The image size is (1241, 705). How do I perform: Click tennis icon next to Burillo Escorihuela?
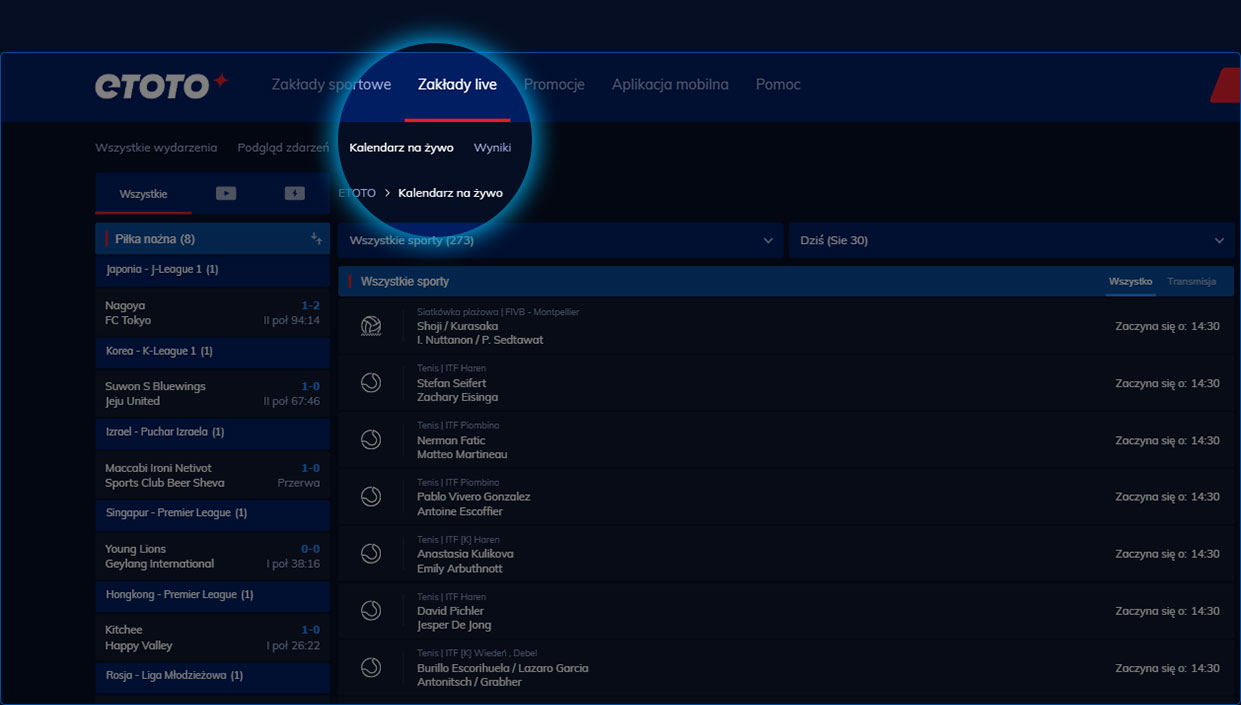tap(371, 667)
